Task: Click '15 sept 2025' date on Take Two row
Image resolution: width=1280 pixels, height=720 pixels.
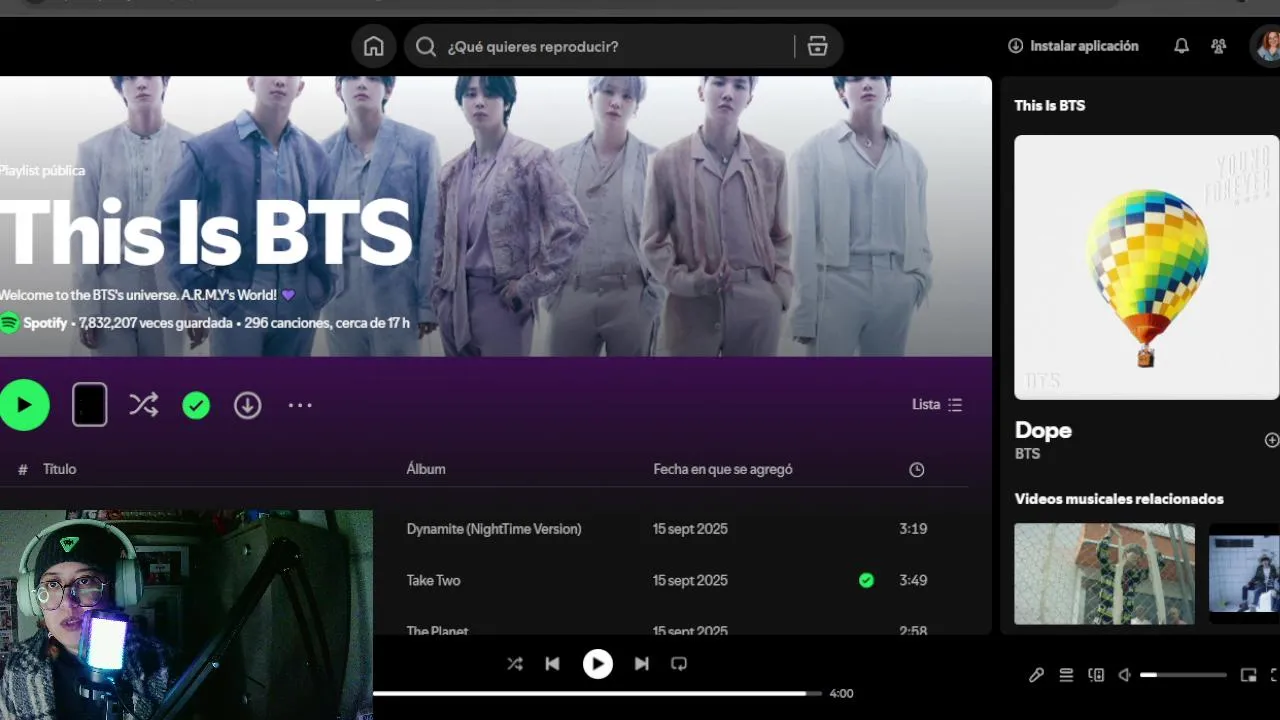Action: pyautogui.click(x=690, y=580)
